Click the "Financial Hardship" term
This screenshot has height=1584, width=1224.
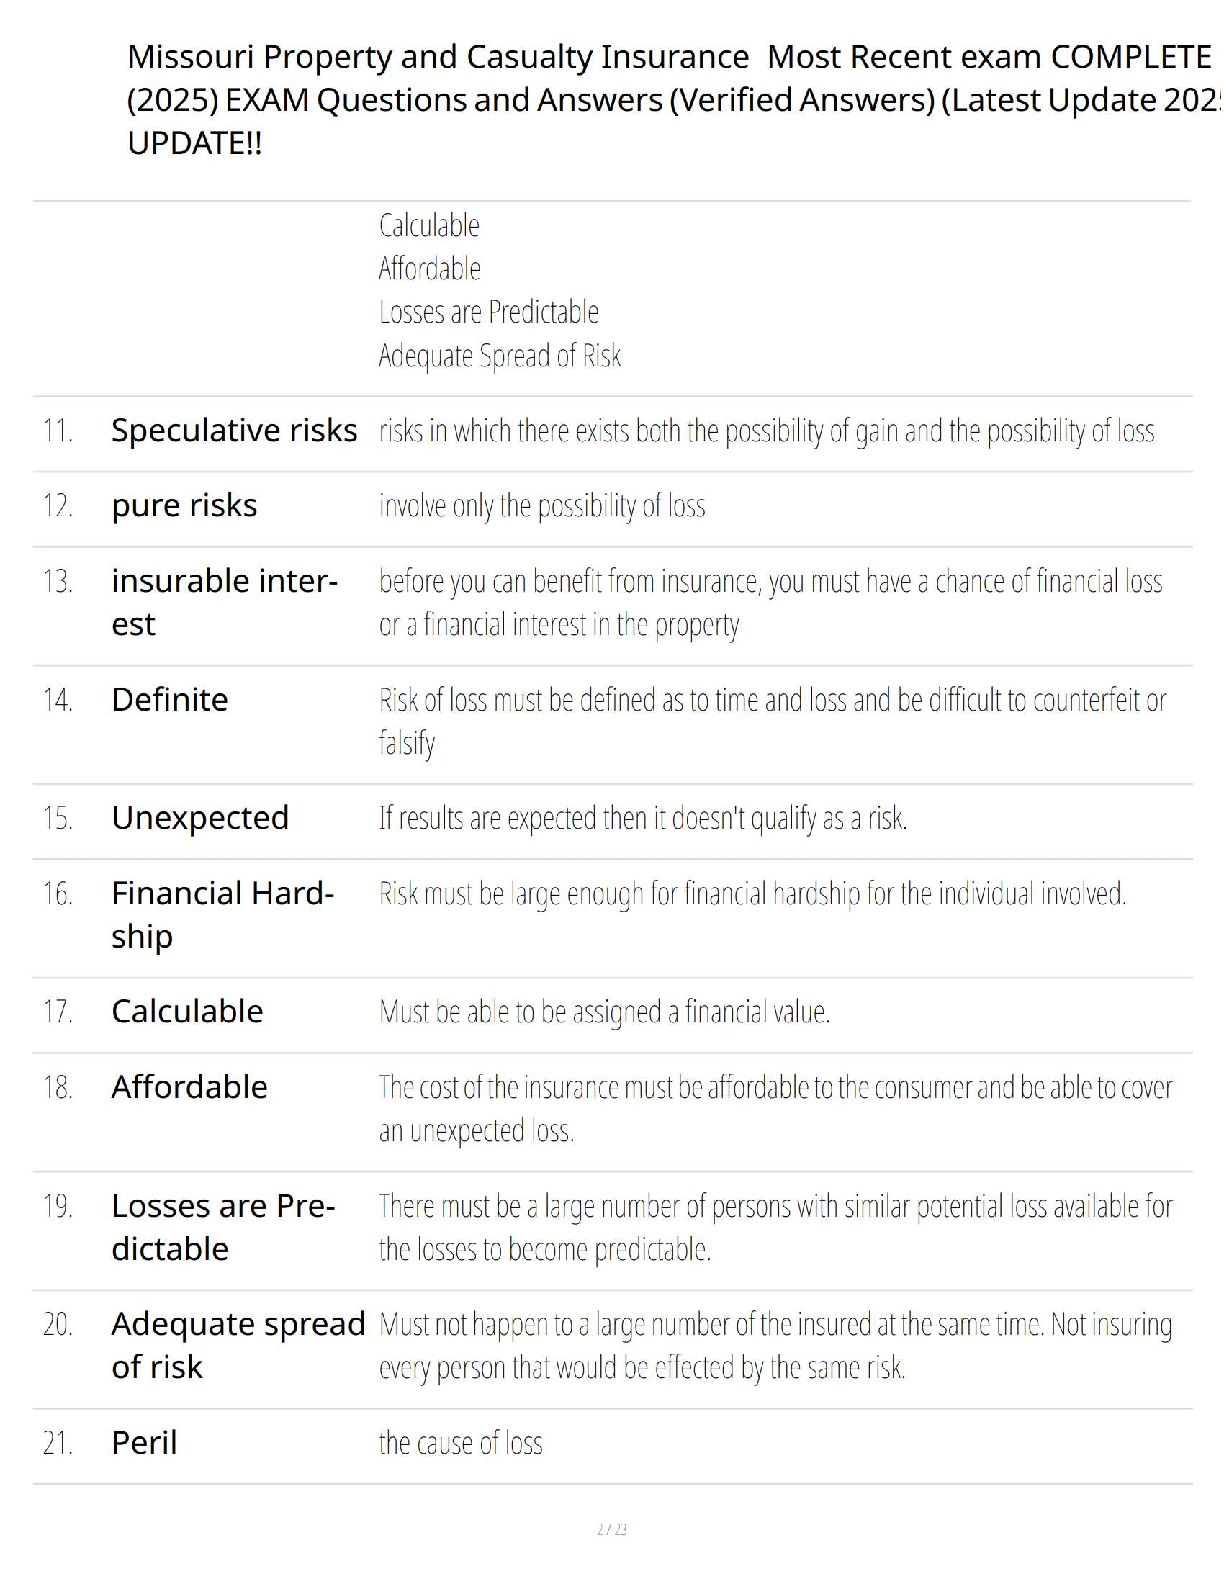click(222, 913)
